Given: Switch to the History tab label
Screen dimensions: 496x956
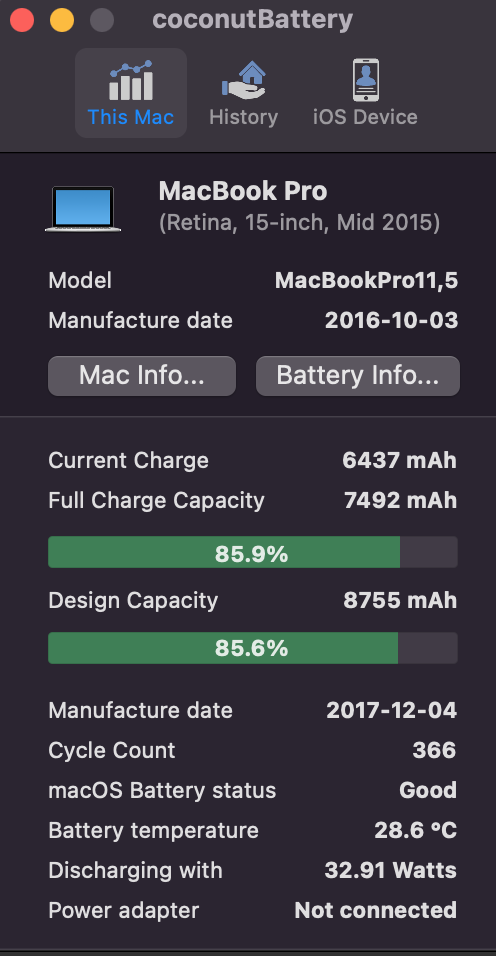Looking at the screenshot, I should pyautogui.click(x=244, y=117).
